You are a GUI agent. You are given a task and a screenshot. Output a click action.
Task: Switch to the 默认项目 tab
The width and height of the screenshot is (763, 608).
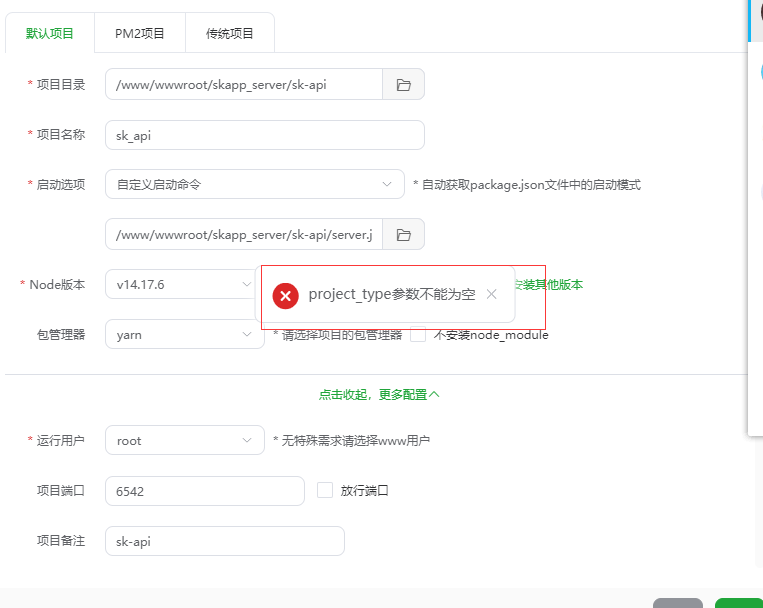(50, 33)
